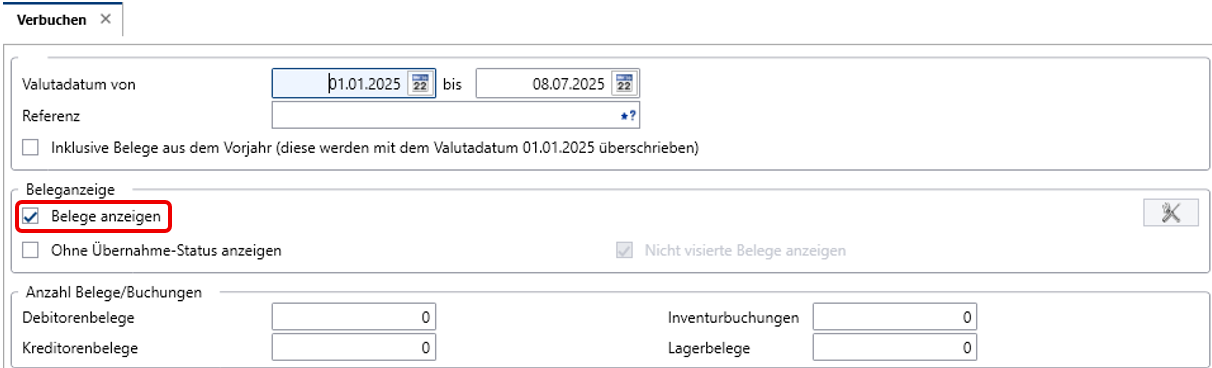
Task: Click the Belege anzeigen label text
Action: (105, 216)
